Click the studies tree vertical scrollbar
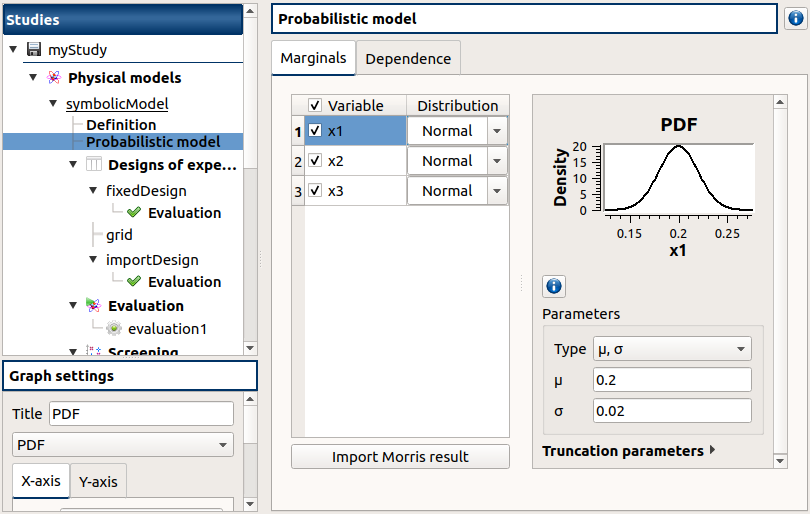This screenshot has width=810, height=514. pos(251,200)
